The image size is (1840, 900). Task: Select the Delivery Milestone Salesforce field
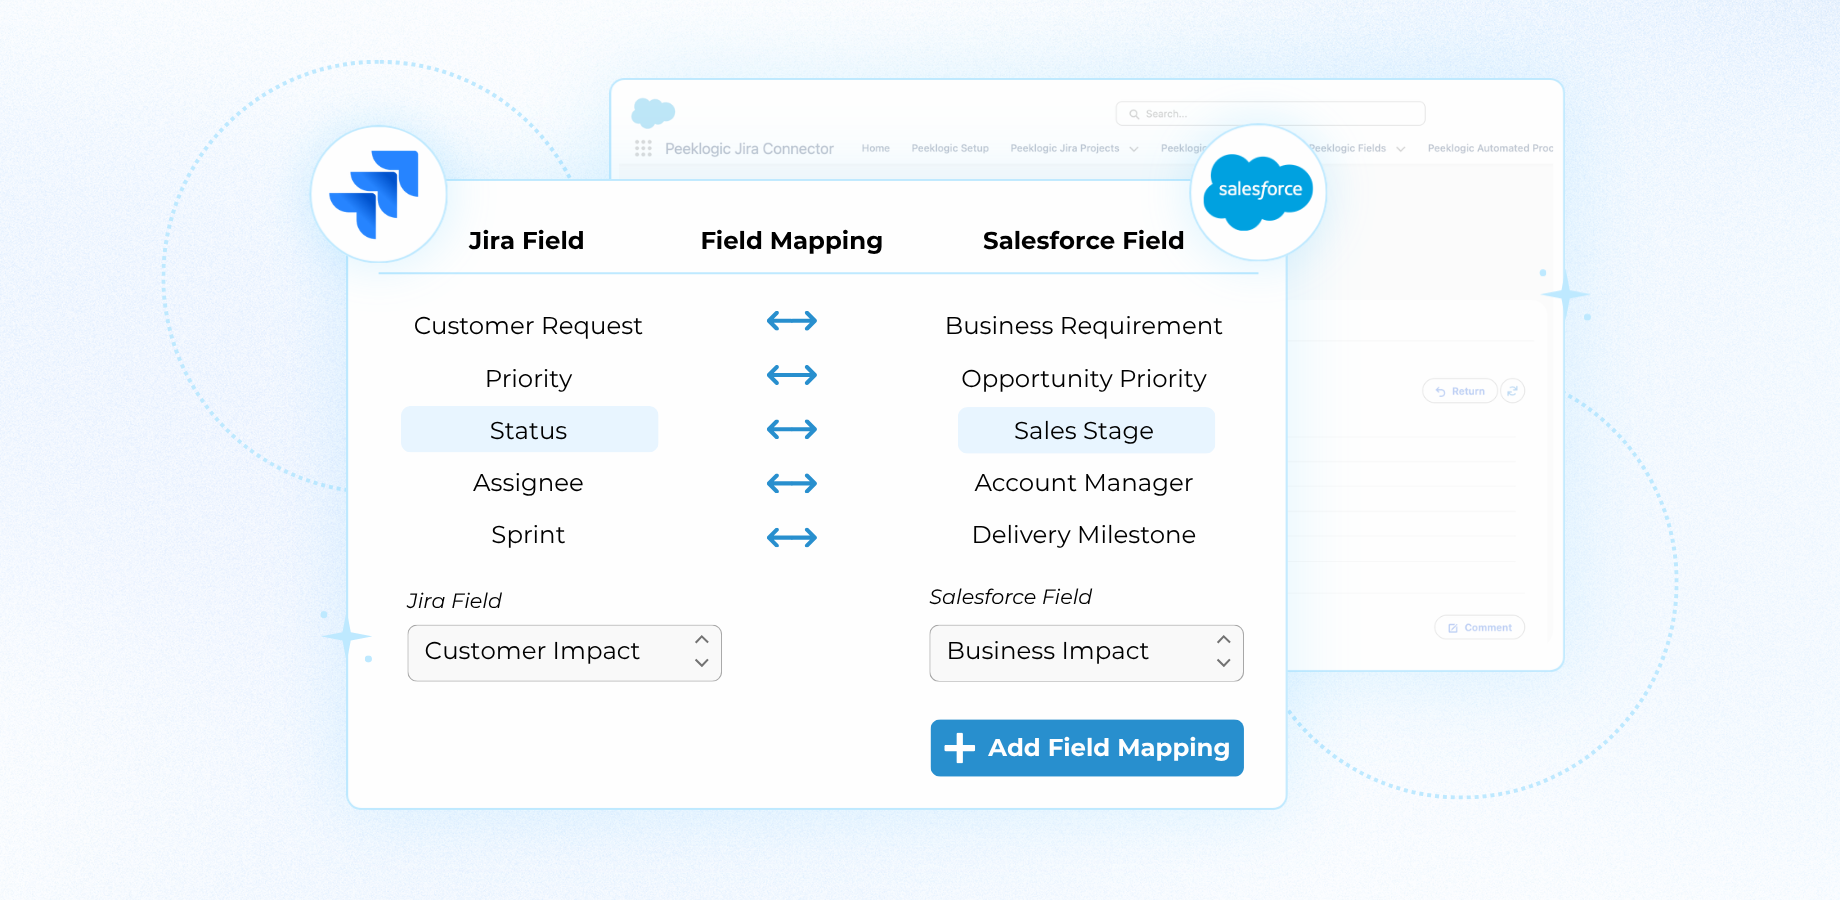point(1084,535)
